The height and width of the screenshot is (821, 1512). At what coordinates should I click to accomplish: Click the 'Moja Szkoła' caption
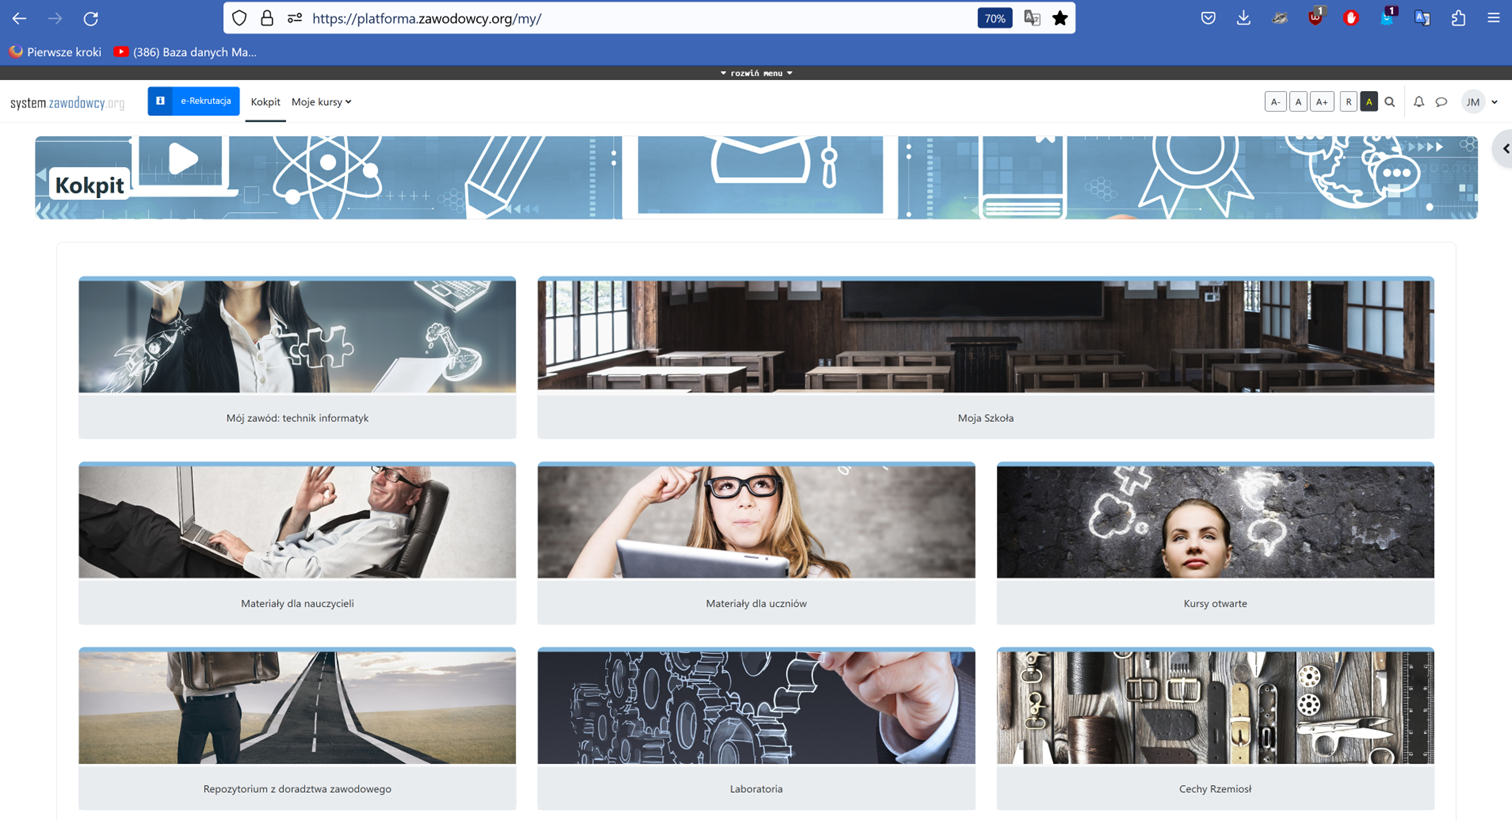pos(985,418)
